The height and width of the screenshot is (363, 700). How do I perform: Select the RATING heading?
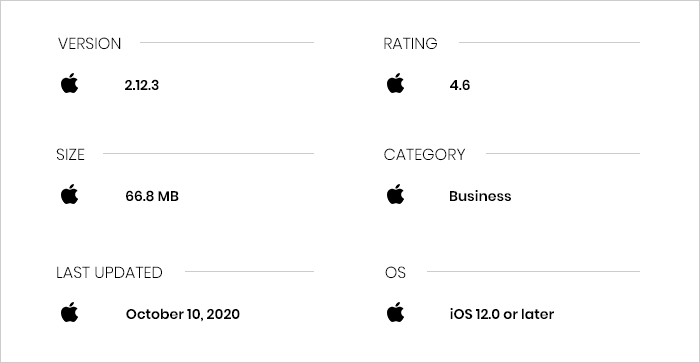pyautogui.click(x=410, y=44)
